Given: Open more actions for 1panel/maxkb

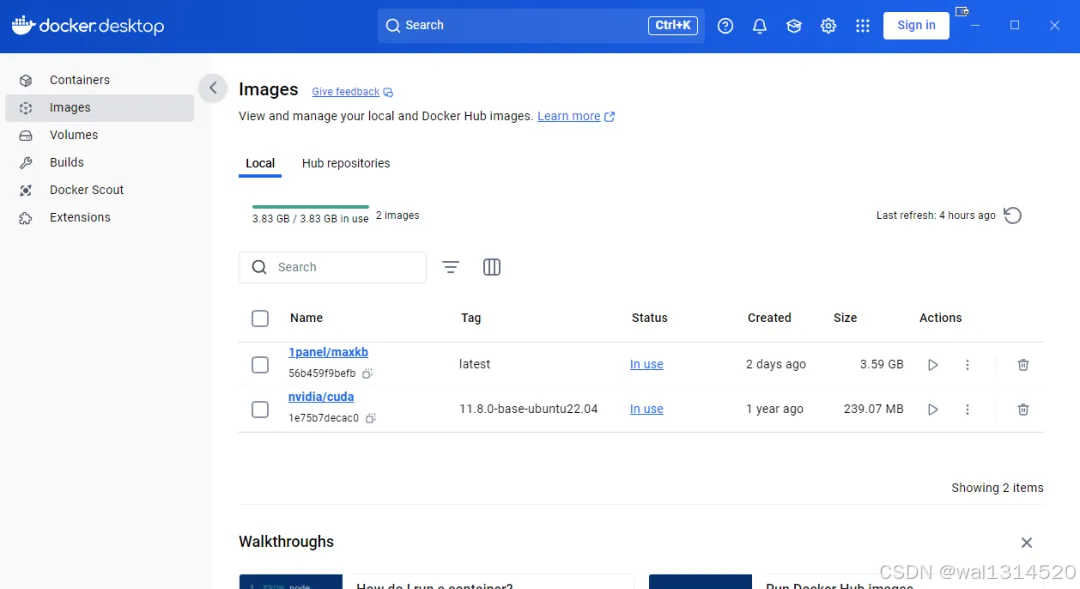Looking at the screenshot, I should tap(967, 364).
